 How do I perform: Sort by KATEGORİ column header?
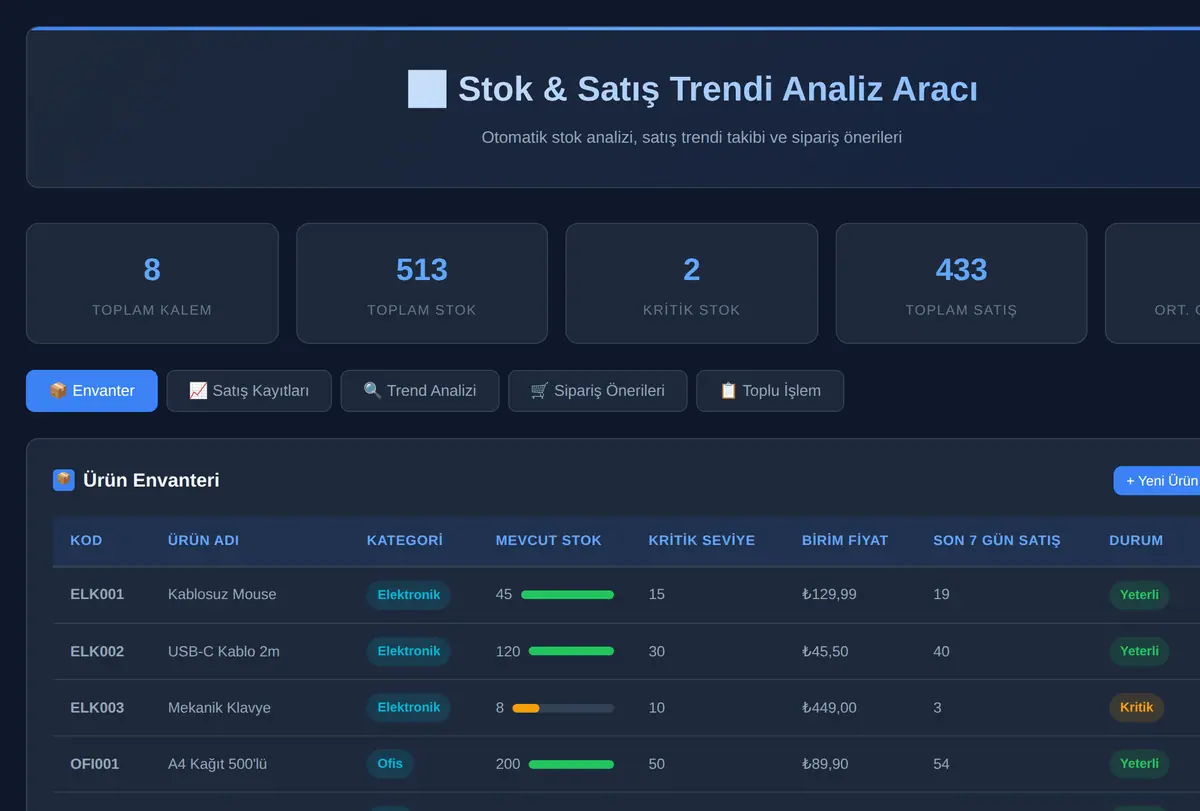(405, 540)
